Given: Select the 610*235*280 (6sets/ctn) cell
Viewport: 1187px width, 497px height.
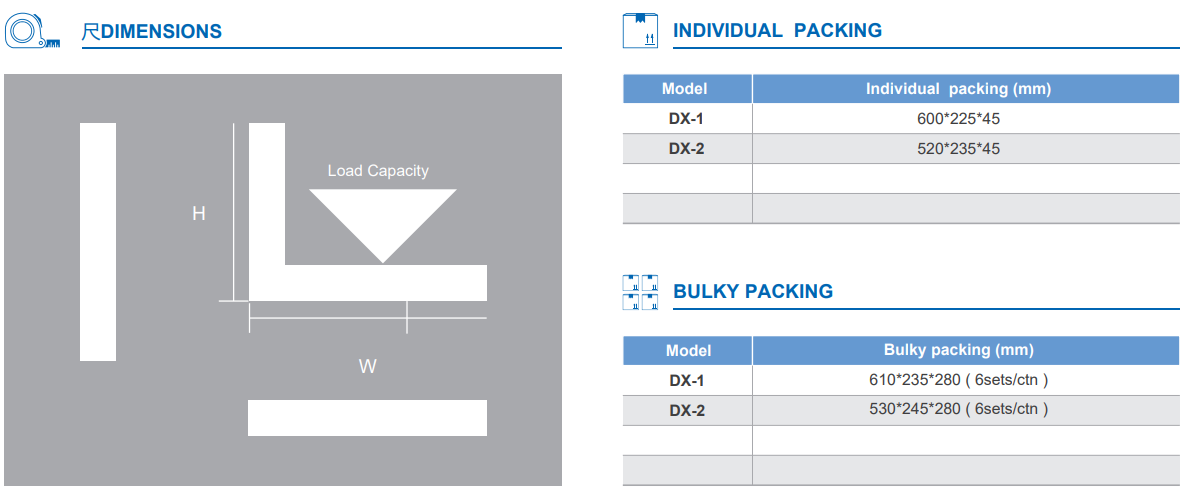Looking at the screenshot, I should pyautogui.click(x=958, y=380).
